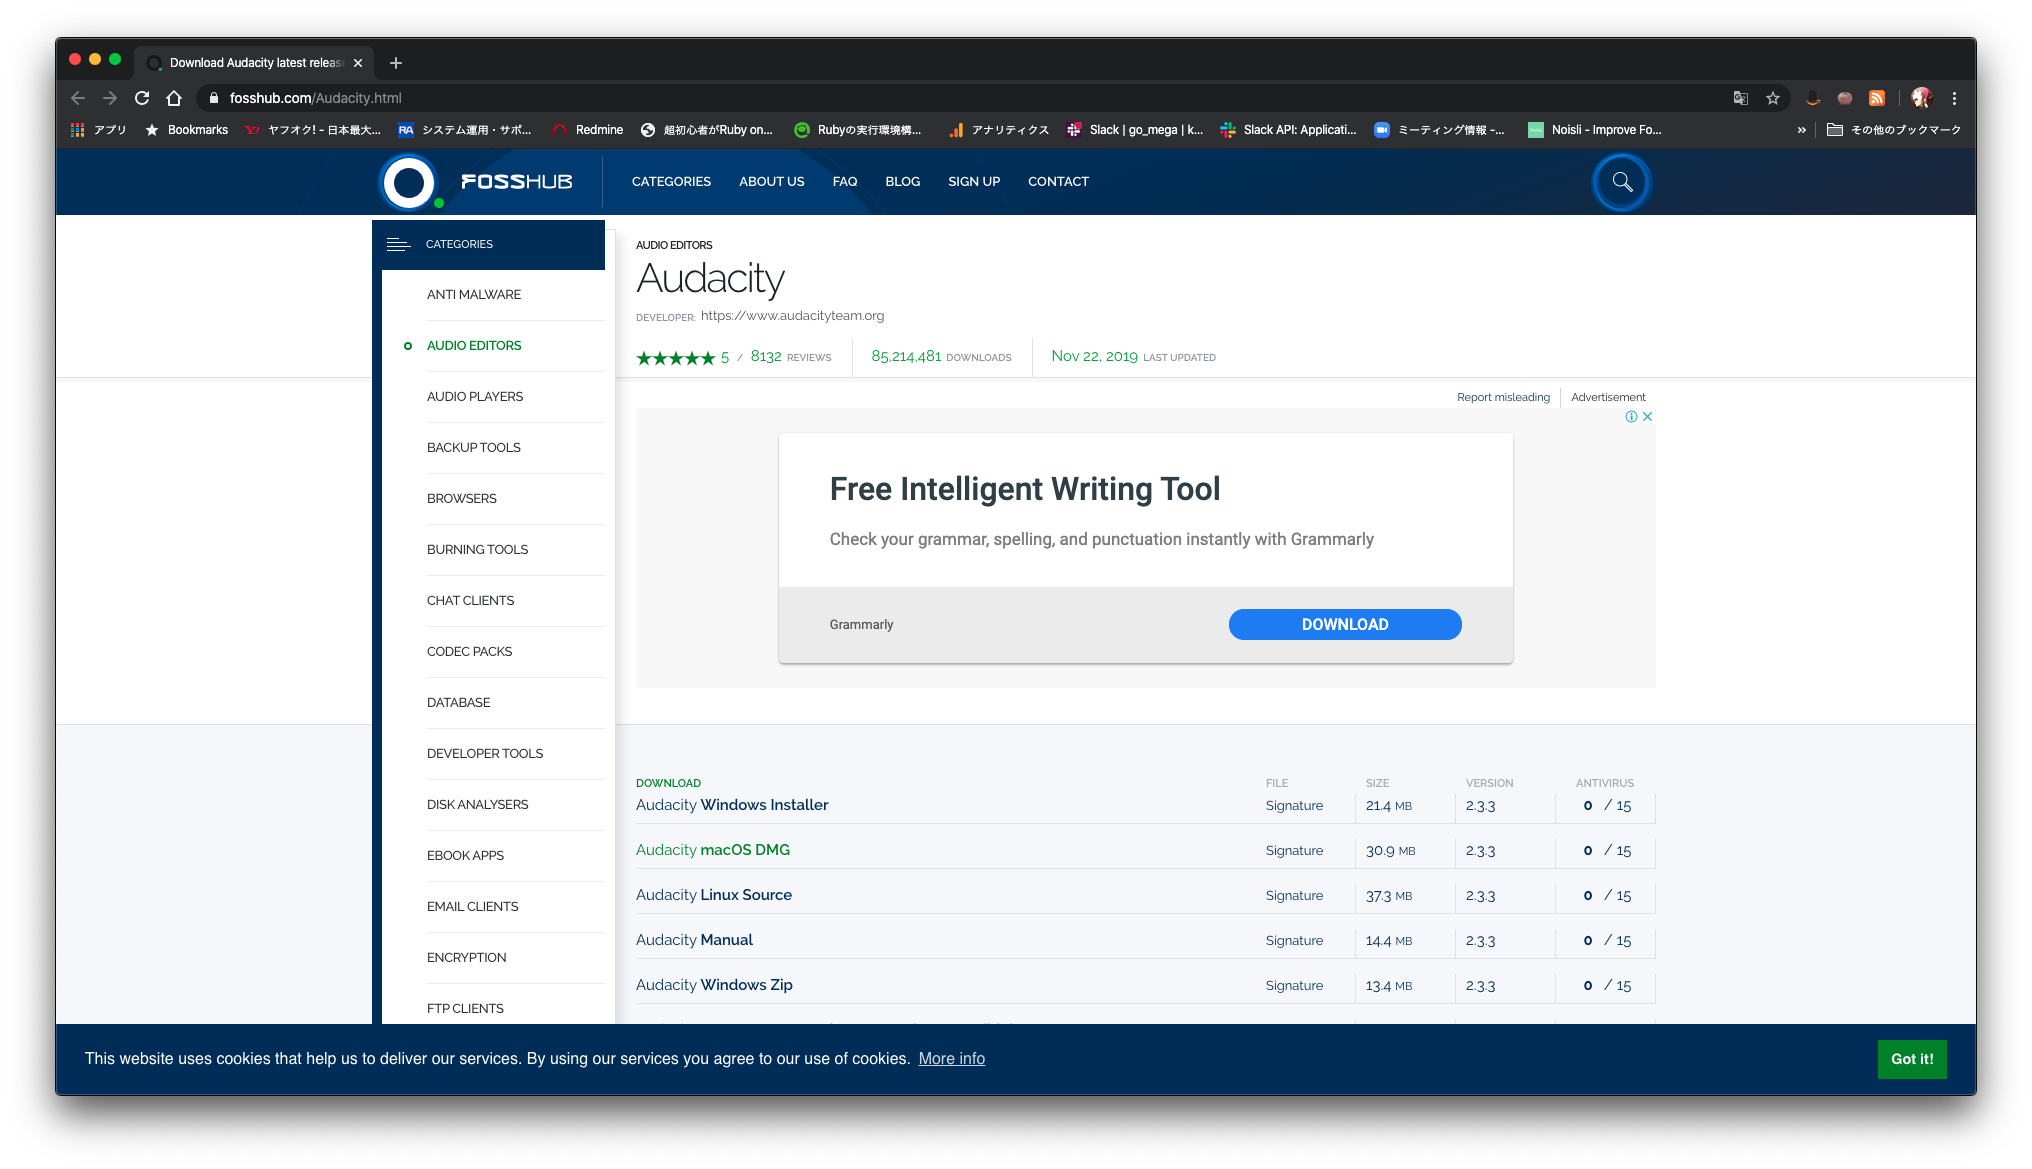Open the Google Translate icon in address bar
2032x1169 pixels.
(x=1741, y=98)
